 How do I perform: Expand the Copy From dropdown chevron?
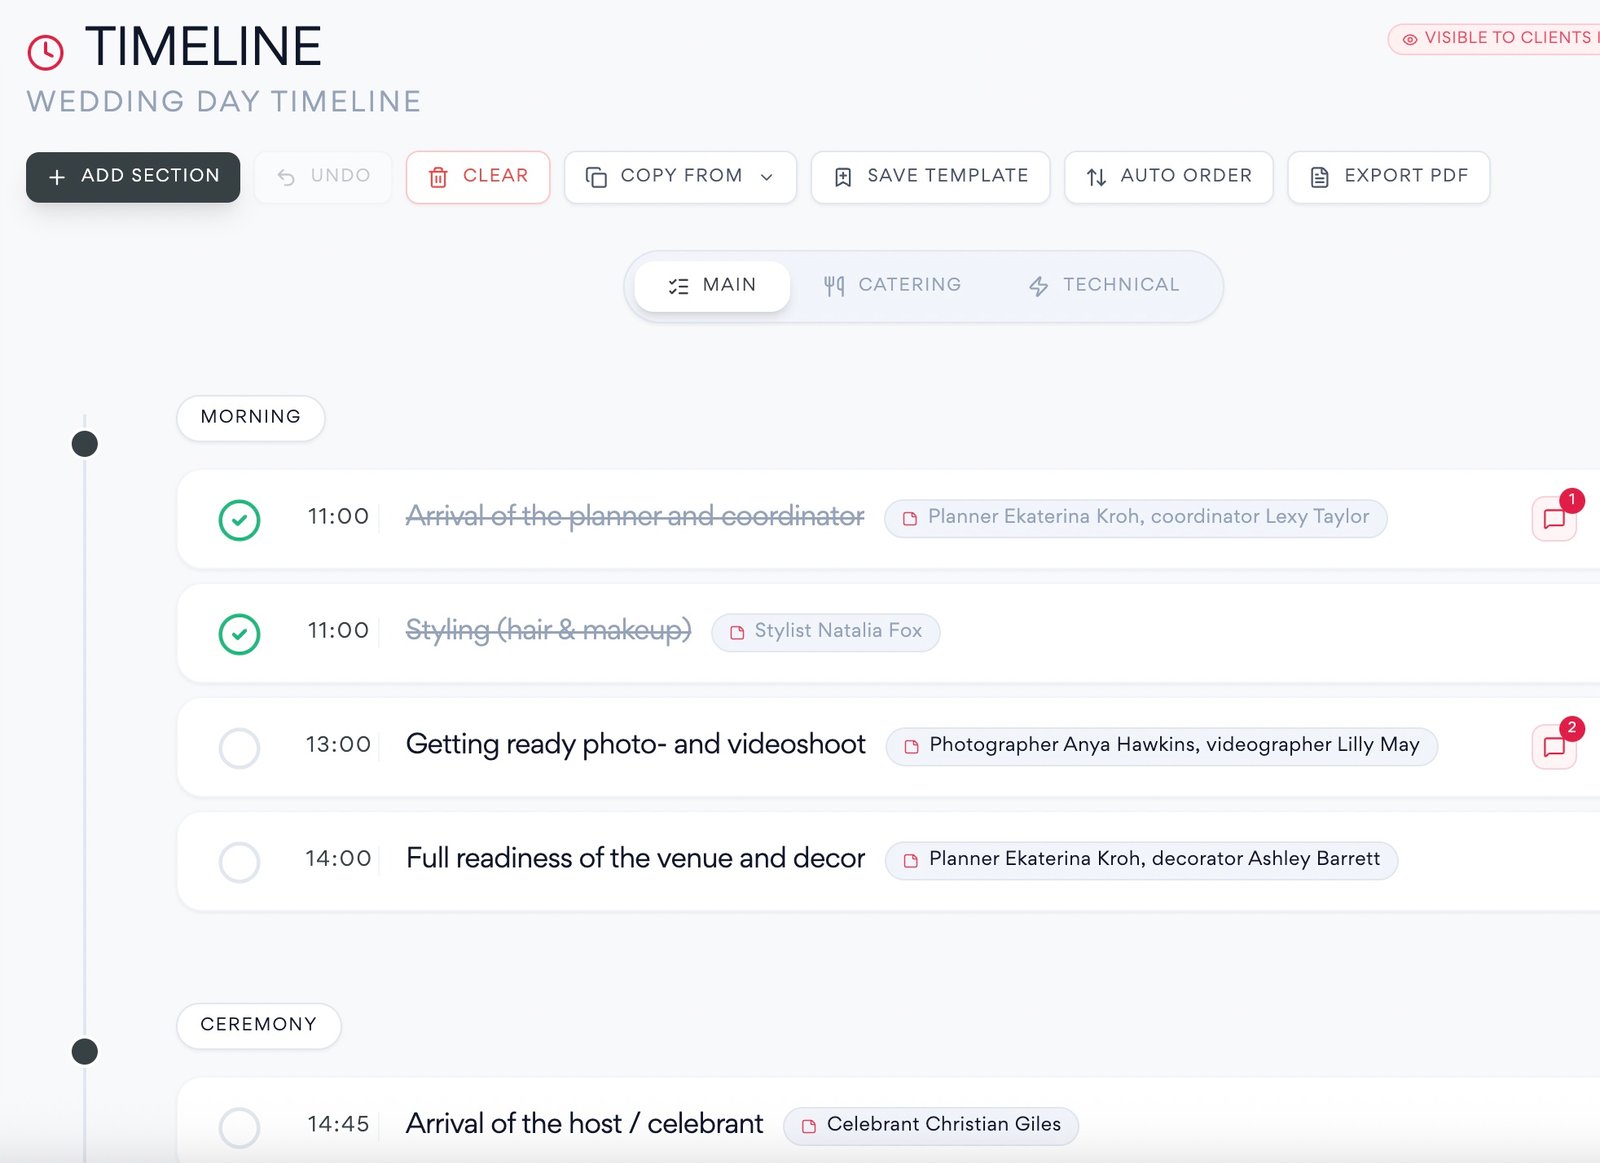(x=767, y=177)
